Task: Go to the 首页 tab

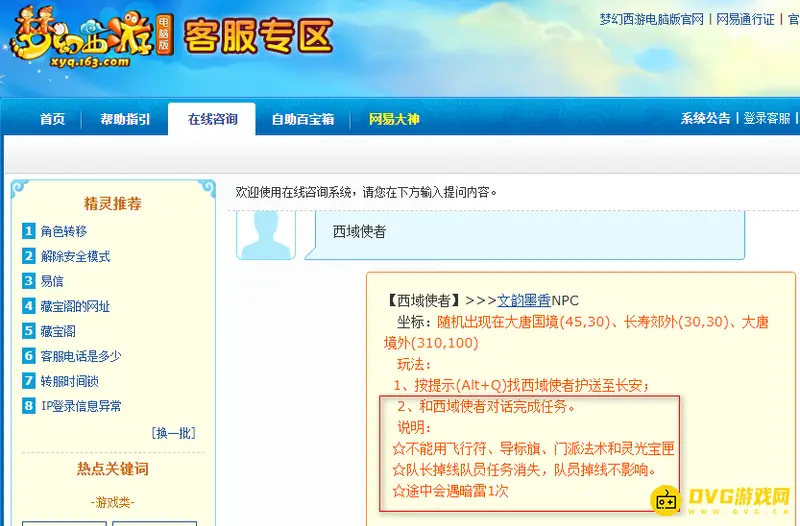Action: [x=53, y=119]
